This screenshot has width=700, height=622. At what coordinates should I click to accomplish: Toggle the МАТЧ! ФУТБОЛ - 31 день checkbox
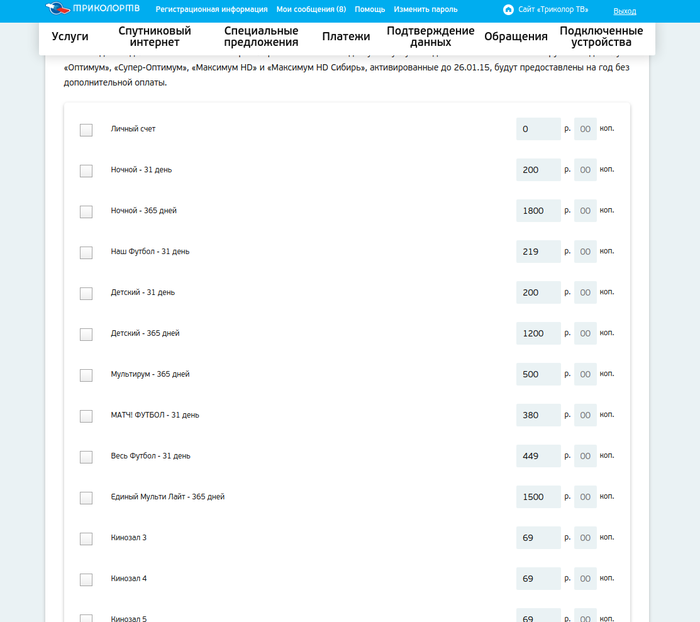(x=86, y=416)
